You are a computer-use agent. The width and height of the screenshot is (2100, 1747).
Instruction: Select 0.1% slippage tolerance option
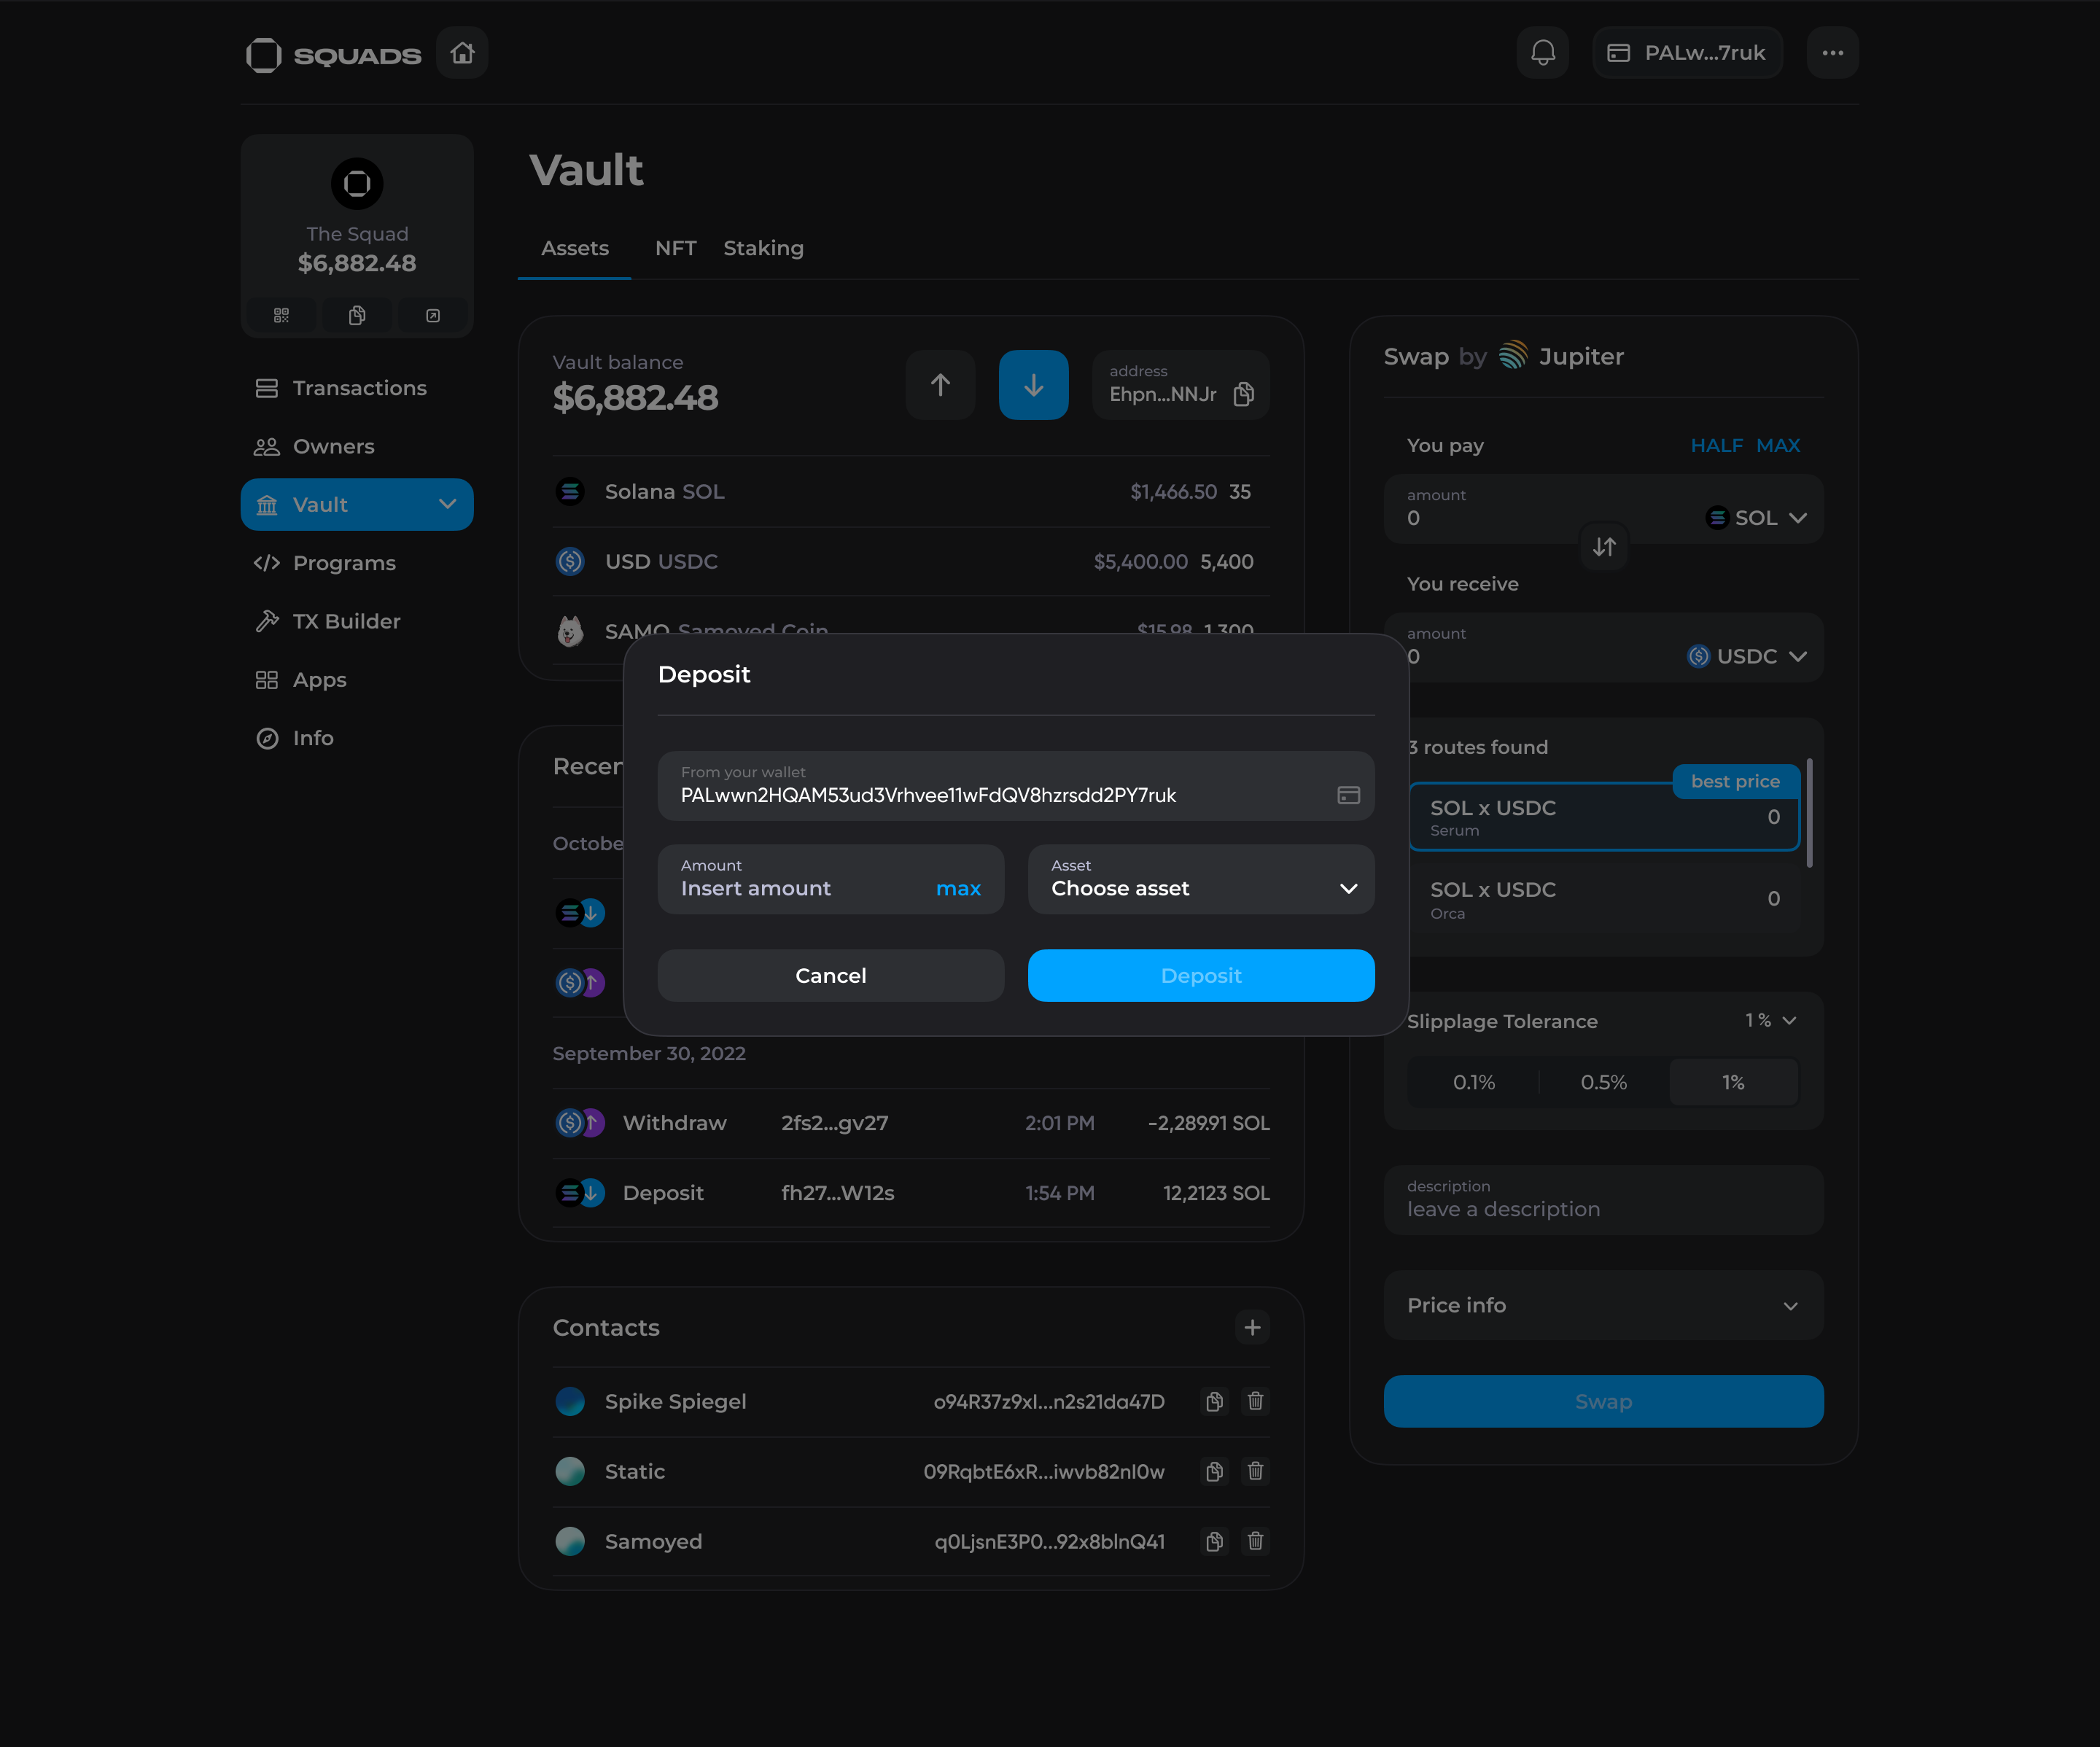(x=1473, y=1082)
